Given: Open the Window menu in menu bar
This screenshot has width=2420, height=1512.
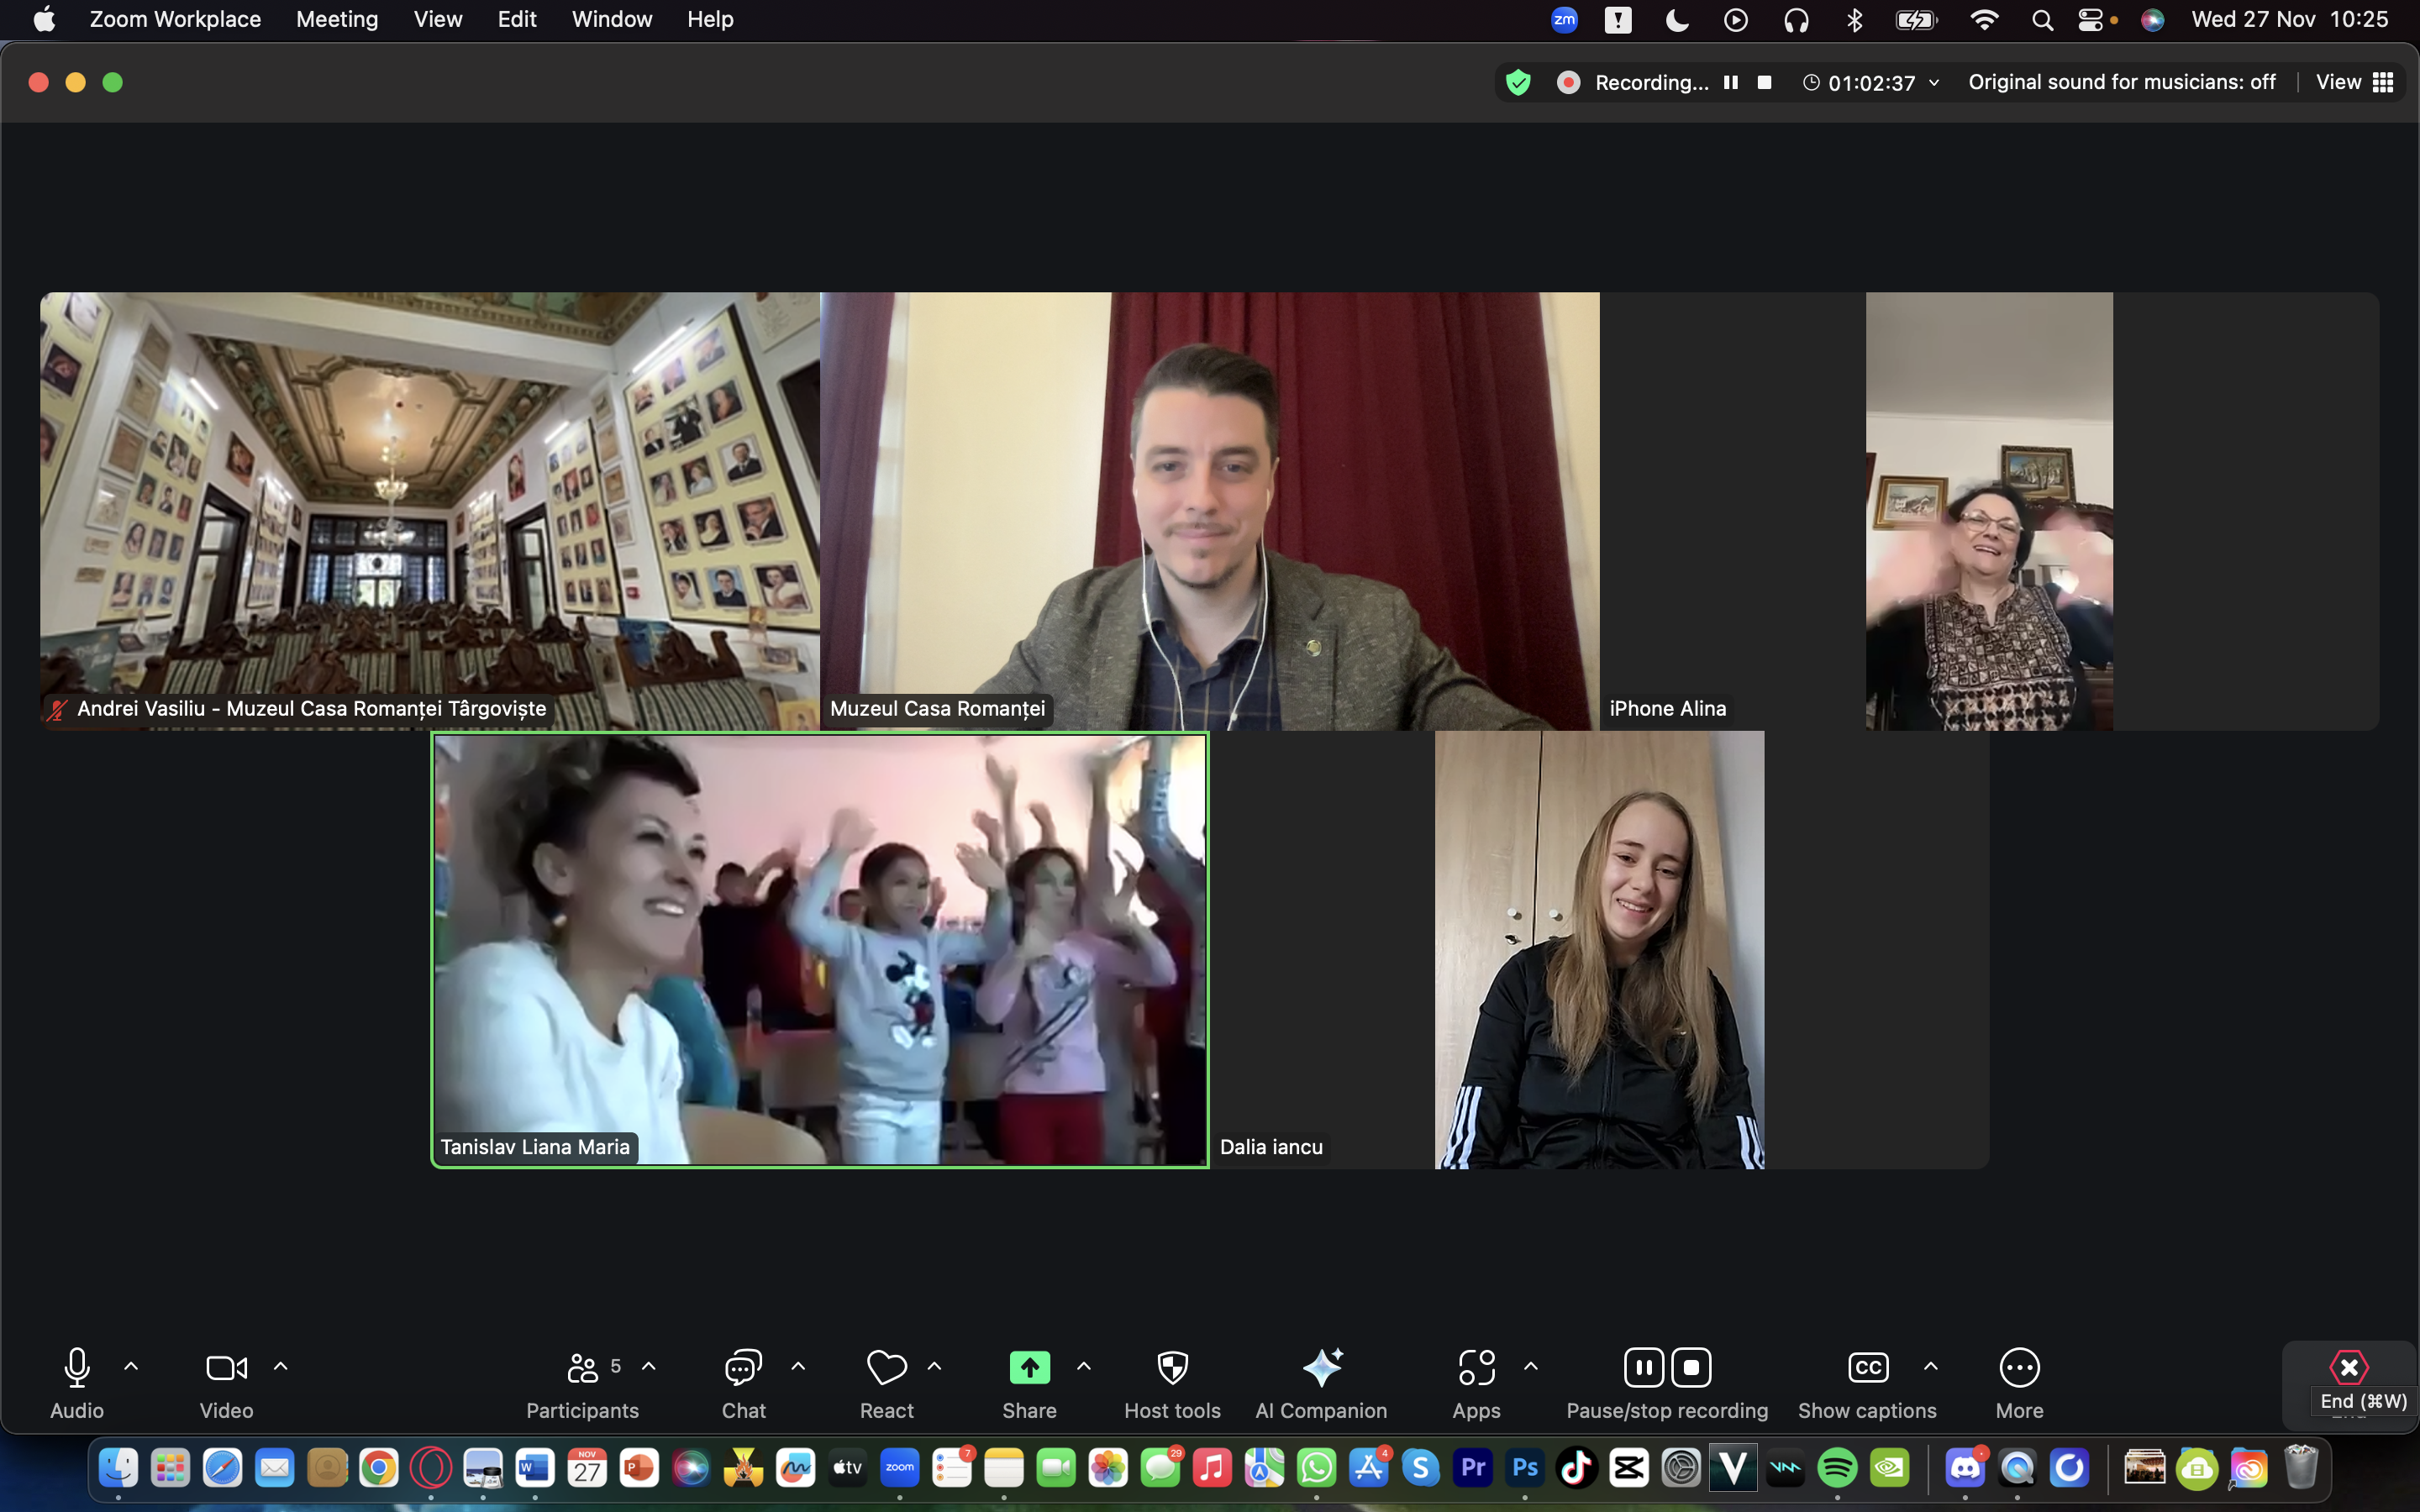Looking at the screenshot, I should 611,19.
